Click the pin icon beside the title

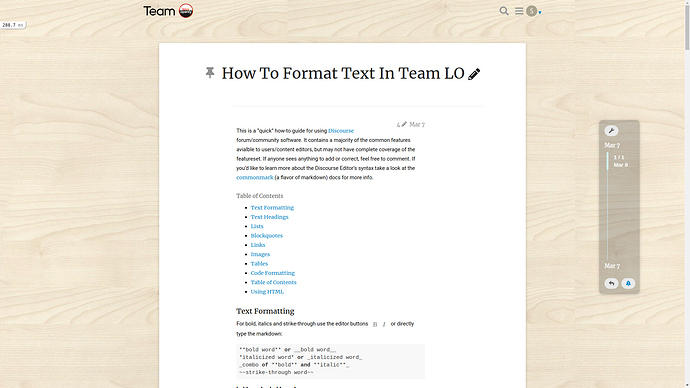pos(210,72)
